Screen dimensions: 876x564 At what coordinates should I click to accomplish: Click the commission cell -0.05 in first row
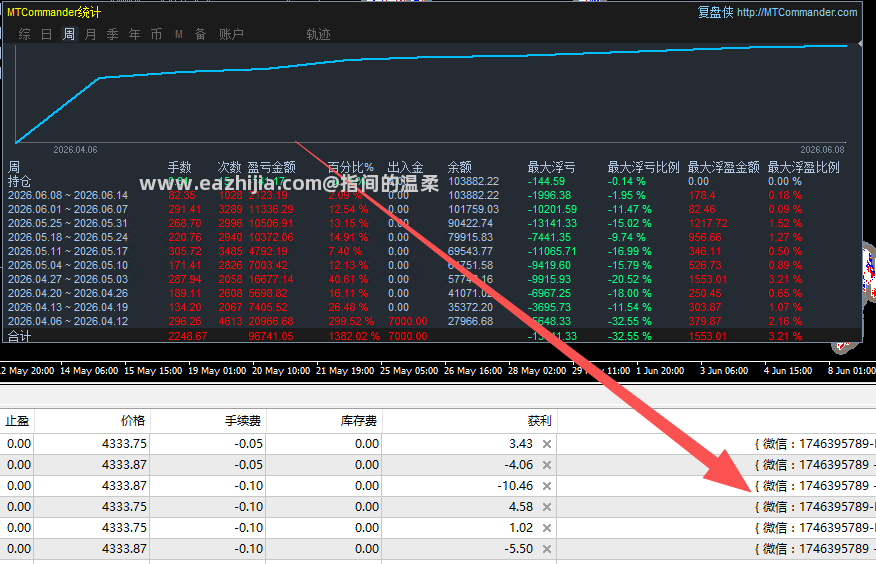pyautogui.click(x=249, y=444)
